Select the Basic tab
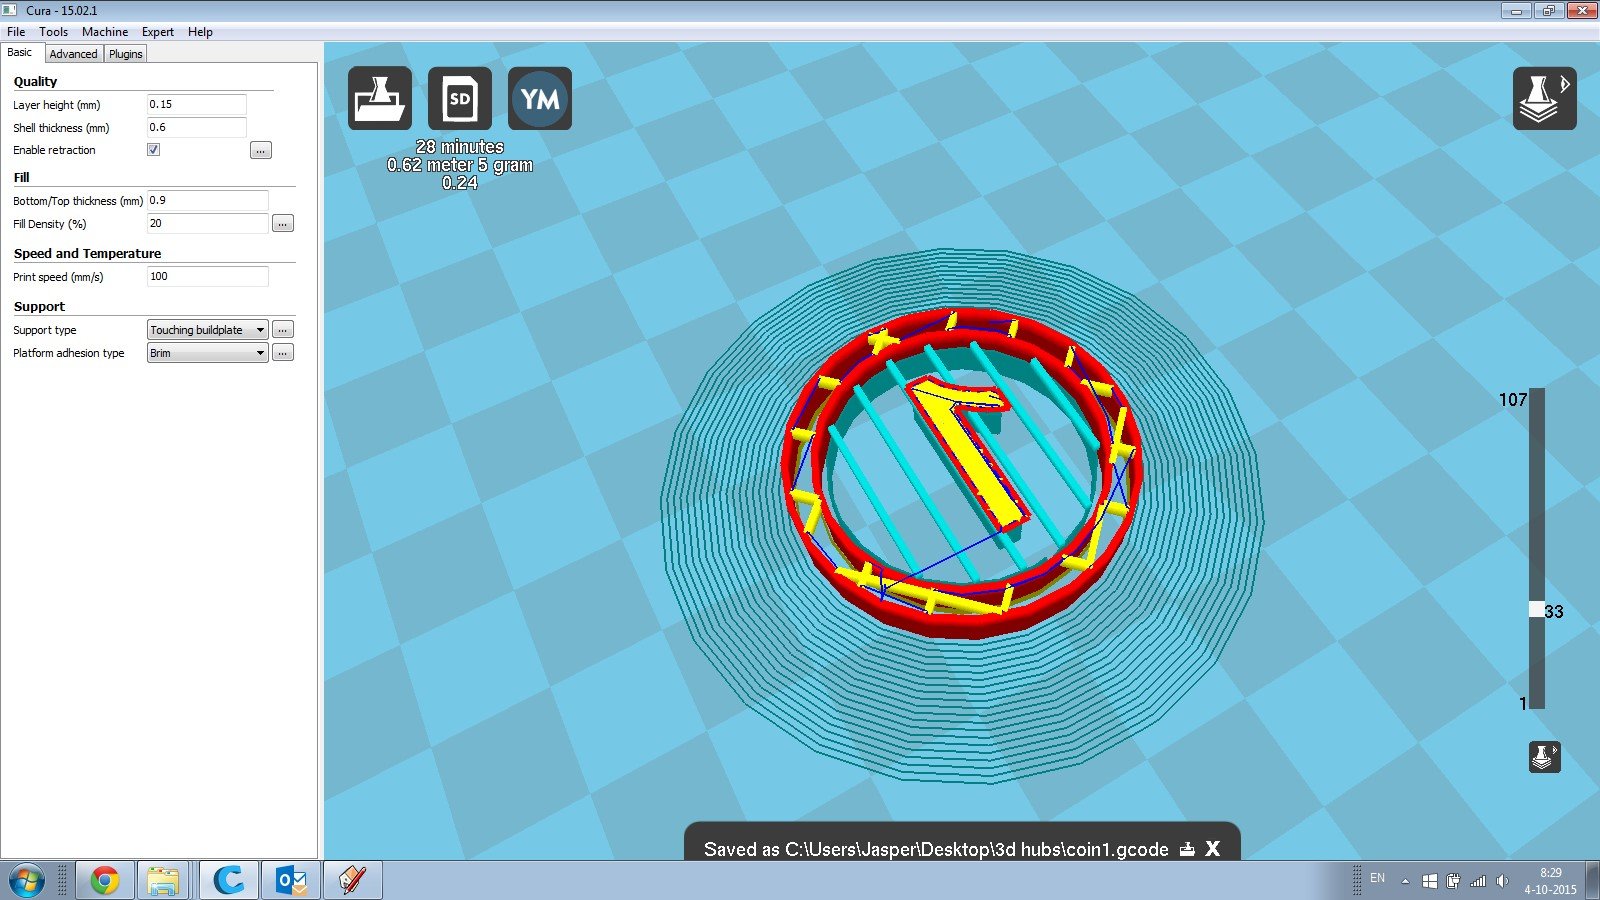The image size is (1600, 900). (x=21, y=53)
